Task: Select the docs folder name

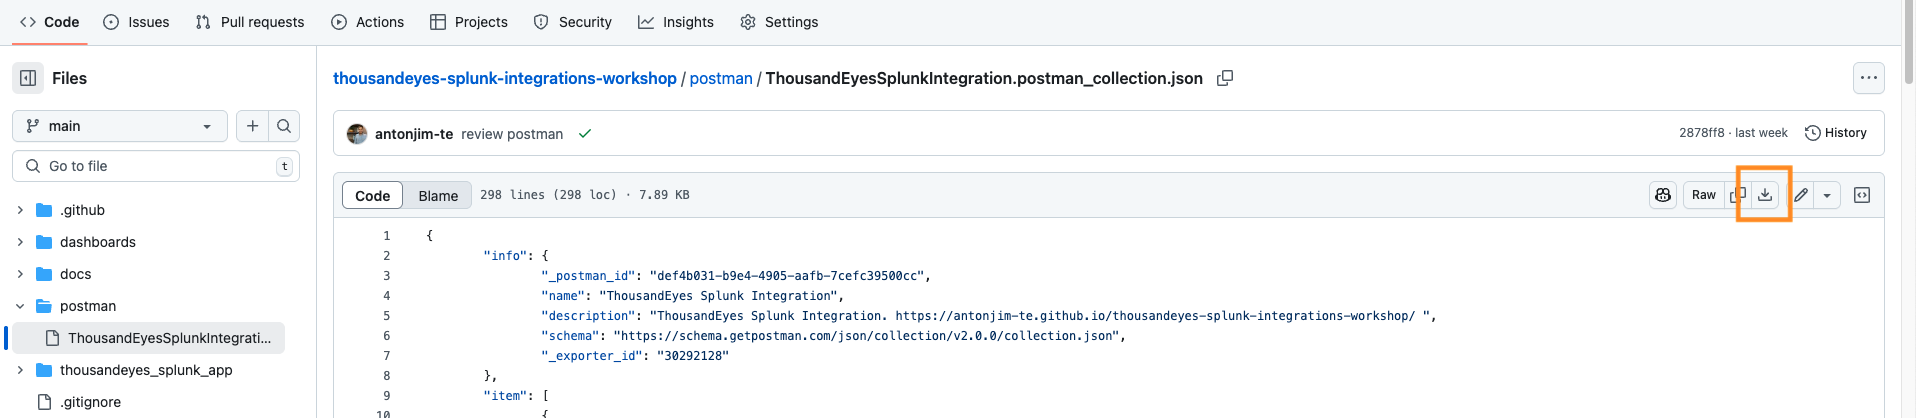Action: click(x=75, y=274)
